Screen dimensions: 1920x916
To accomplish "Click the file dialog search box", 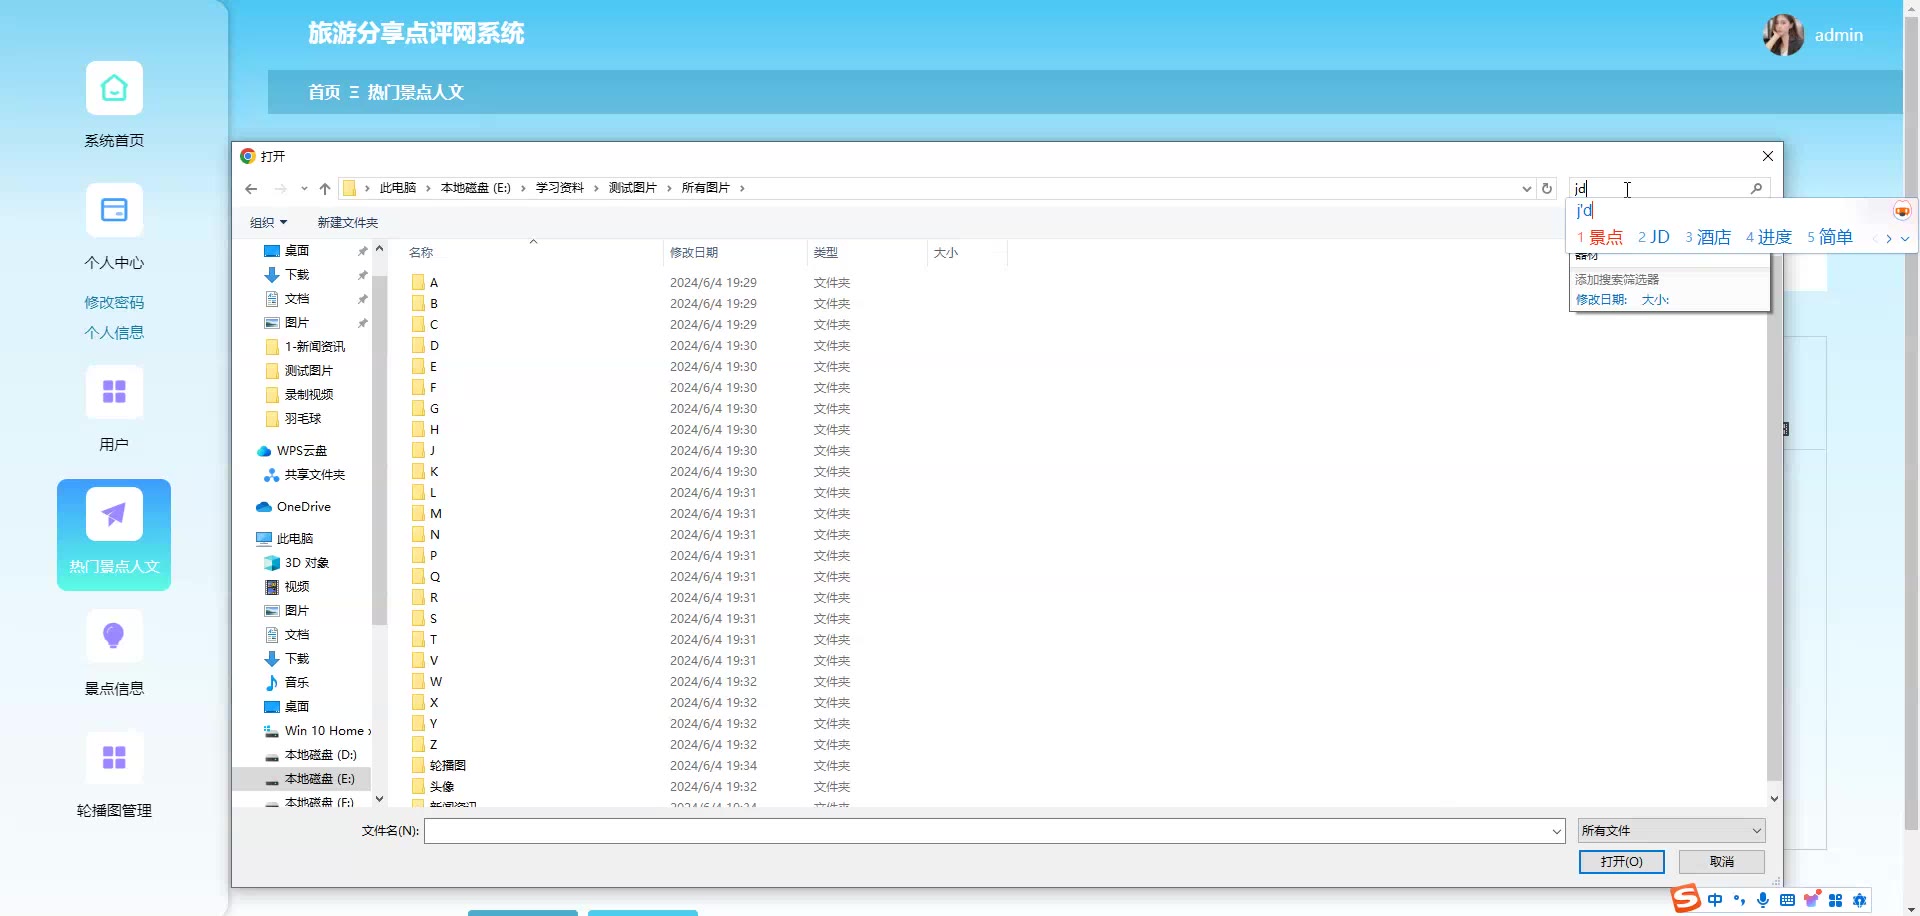I will pos(1660,188).
